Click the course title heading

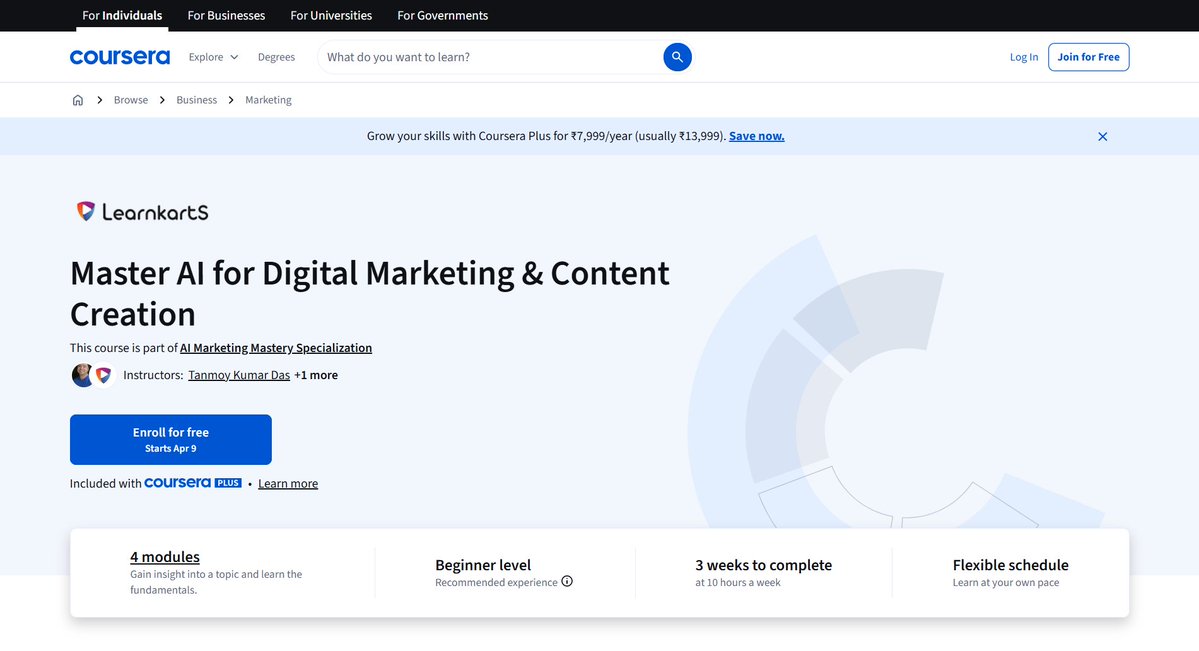coord(369,294)
